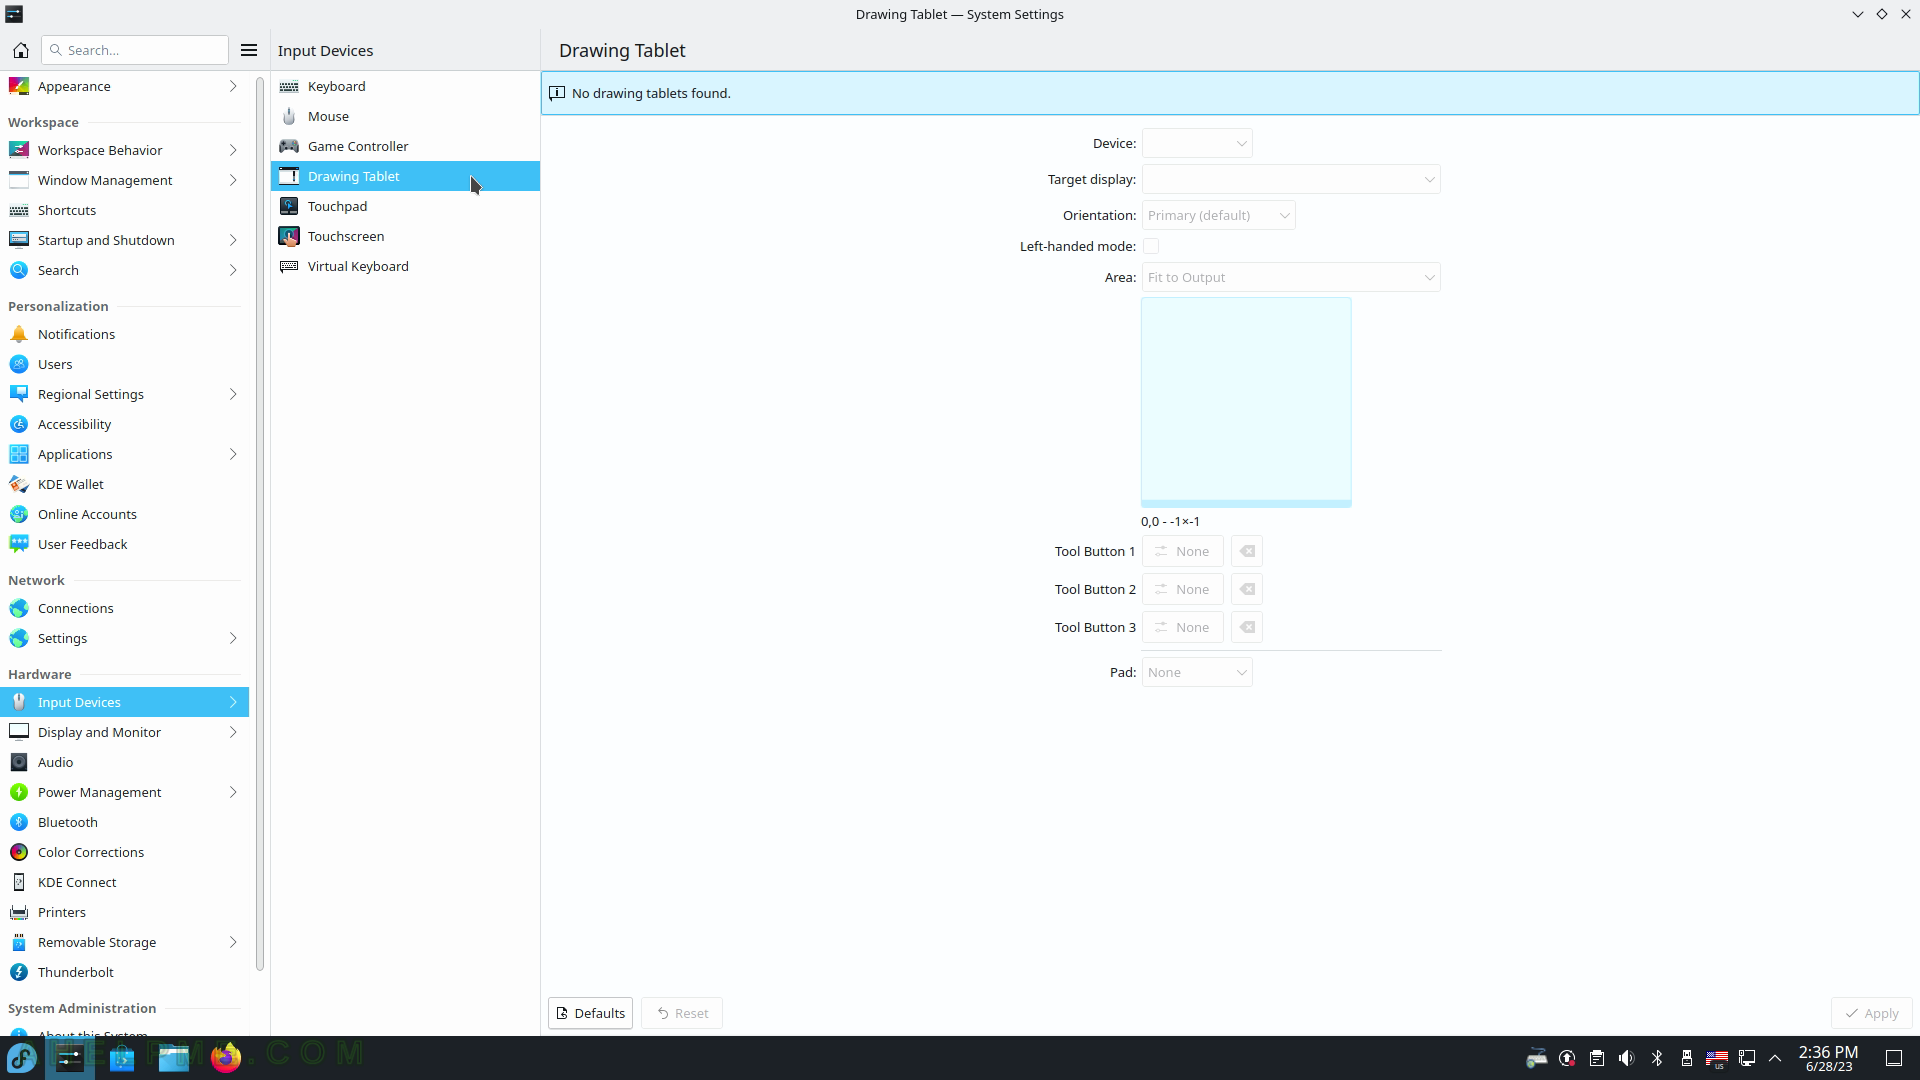Open the volume control in system tray
1920x1080 pixels.
(x=1627, y=1058)
